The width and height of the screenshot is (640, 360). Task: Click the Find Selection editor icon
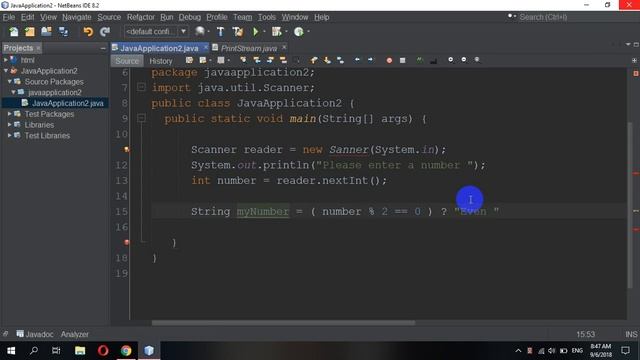click(243, 60)
